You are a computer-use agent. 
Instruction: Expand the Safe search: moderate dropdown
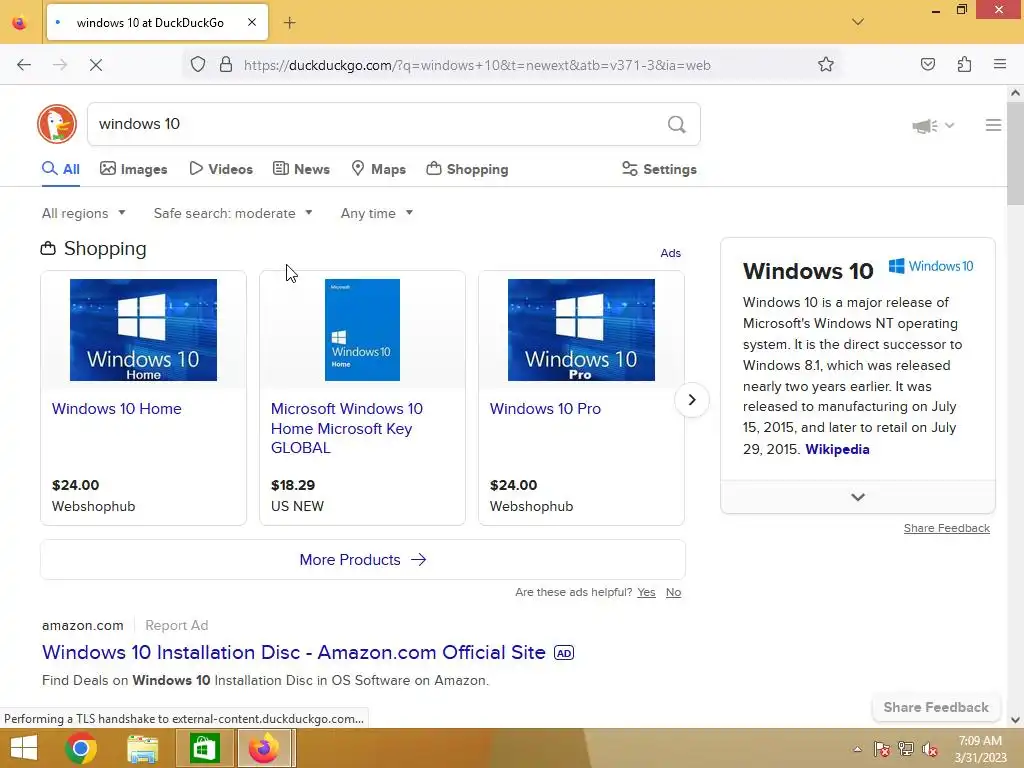coord(233,214)
